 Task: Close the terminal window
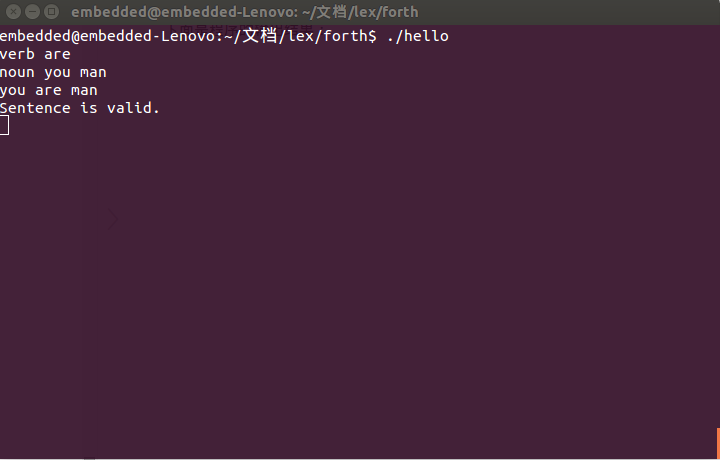pos(11,12)
